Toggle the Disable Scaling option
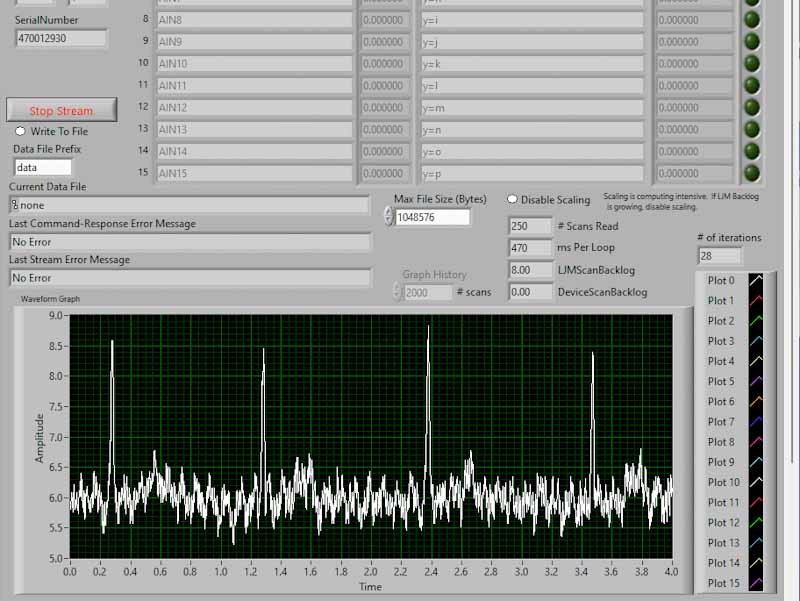 (x=512, y=200)
